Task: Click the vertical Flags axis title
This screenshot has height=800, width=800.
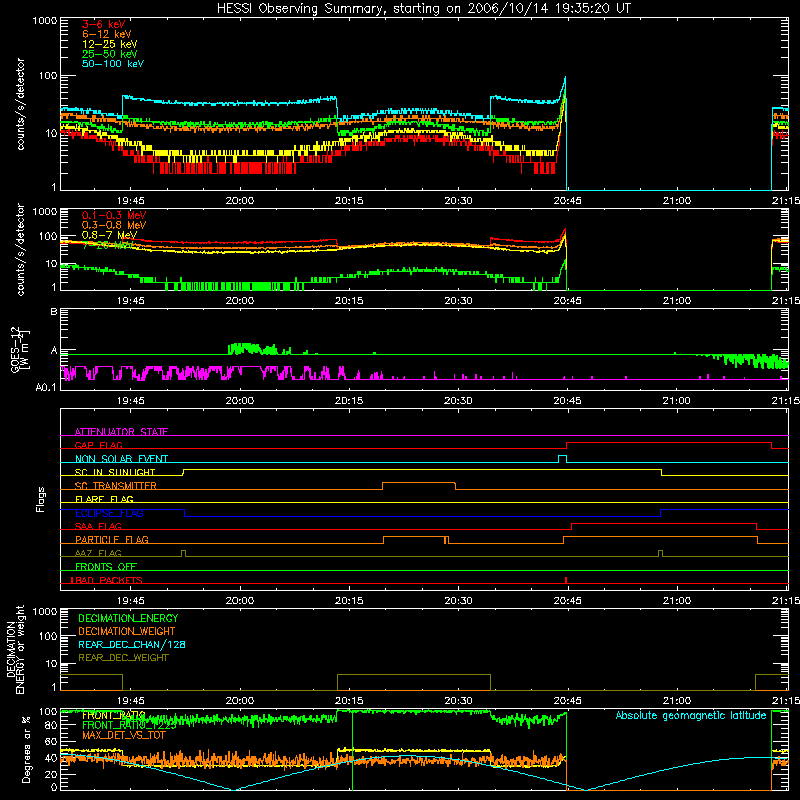Action: 41,499
